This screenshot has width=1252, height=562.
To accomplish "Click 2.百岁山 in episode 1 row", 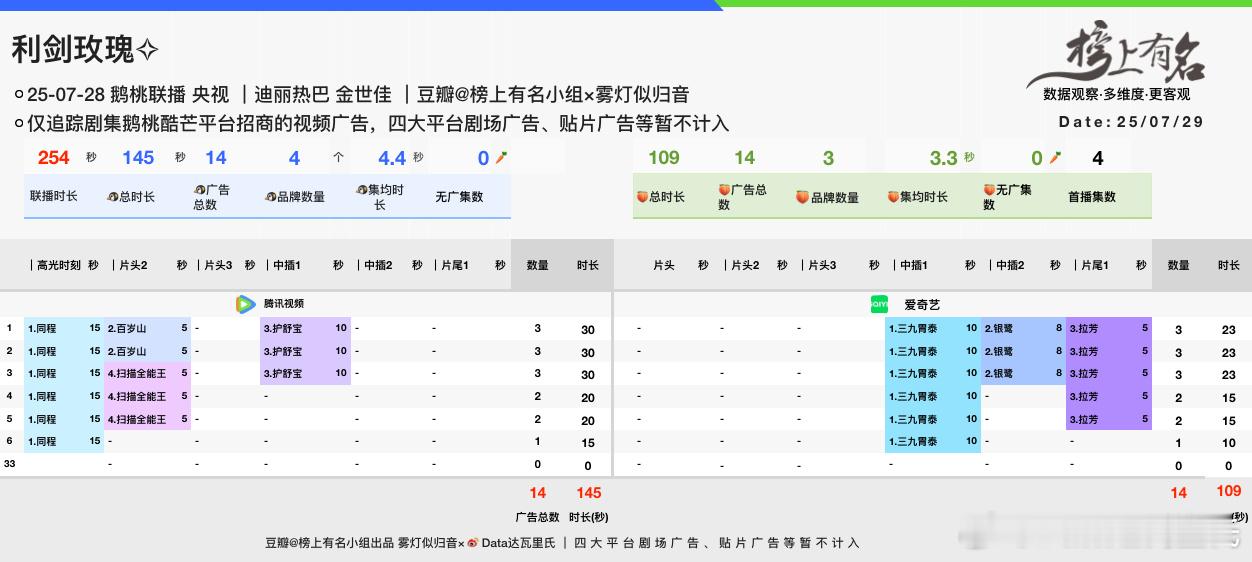I will click(127, 329).
